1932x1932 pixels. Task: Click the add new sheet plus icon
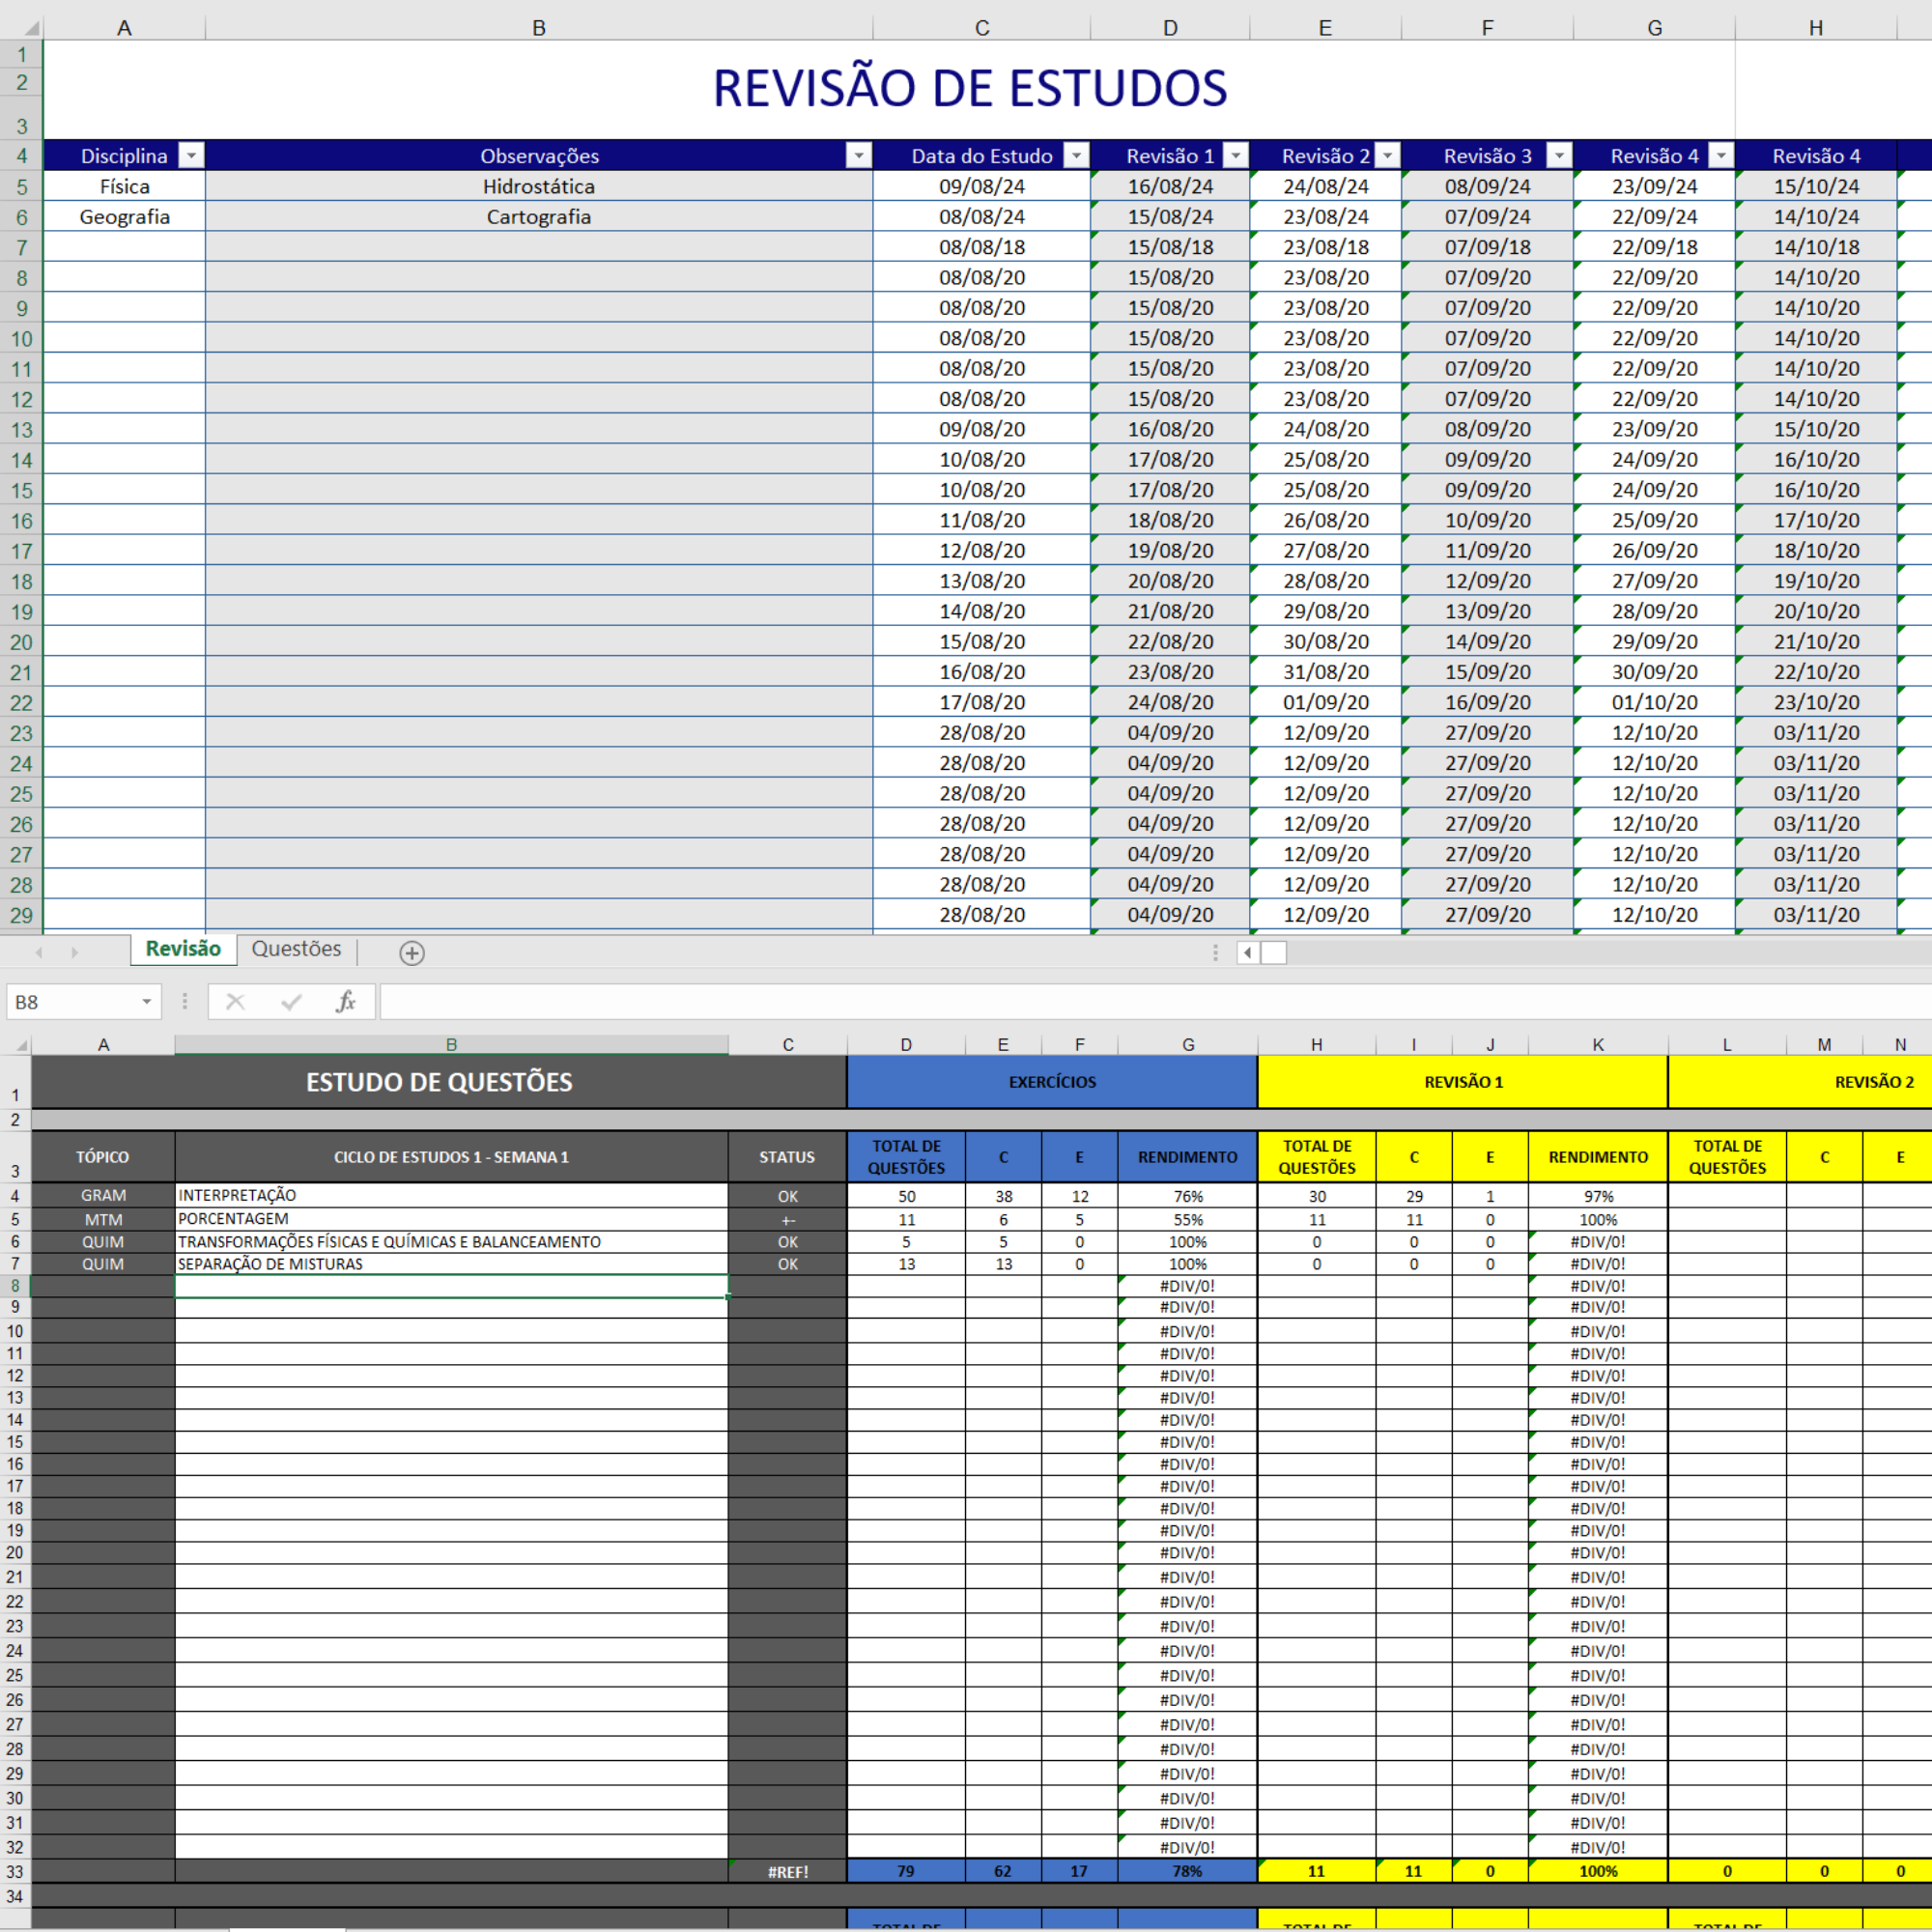point(411,953)
